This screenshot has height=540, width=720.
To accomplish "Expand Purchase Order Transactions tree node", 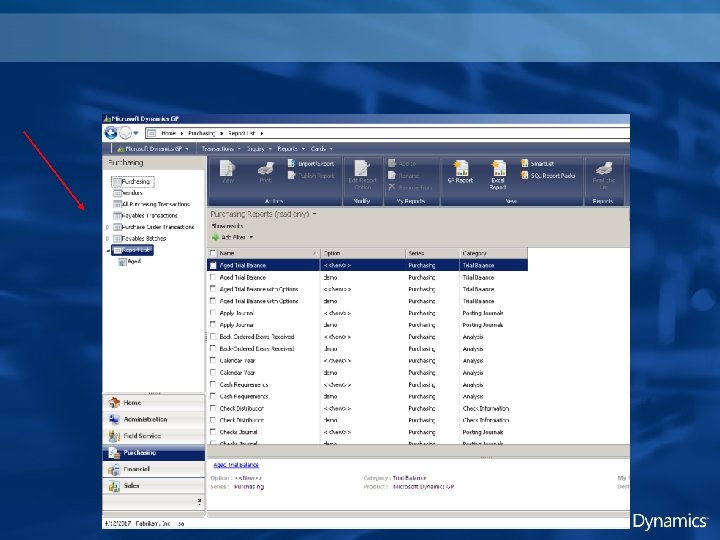I will (x=107, y=227).
